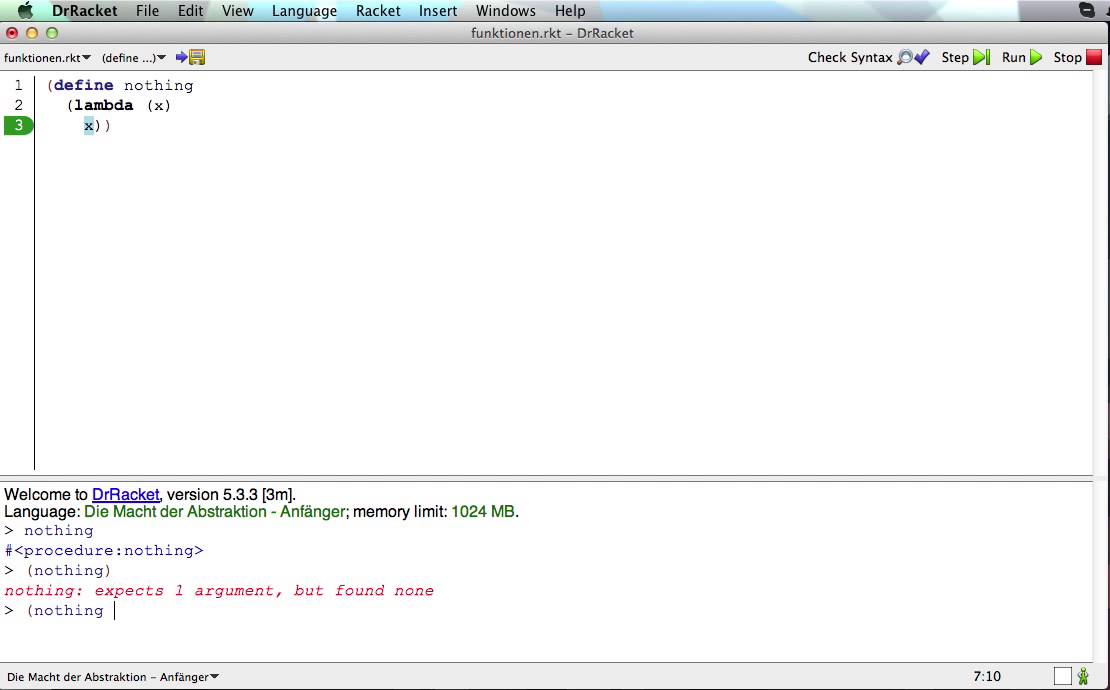
Task: Open the File menu
Action: 147,11
